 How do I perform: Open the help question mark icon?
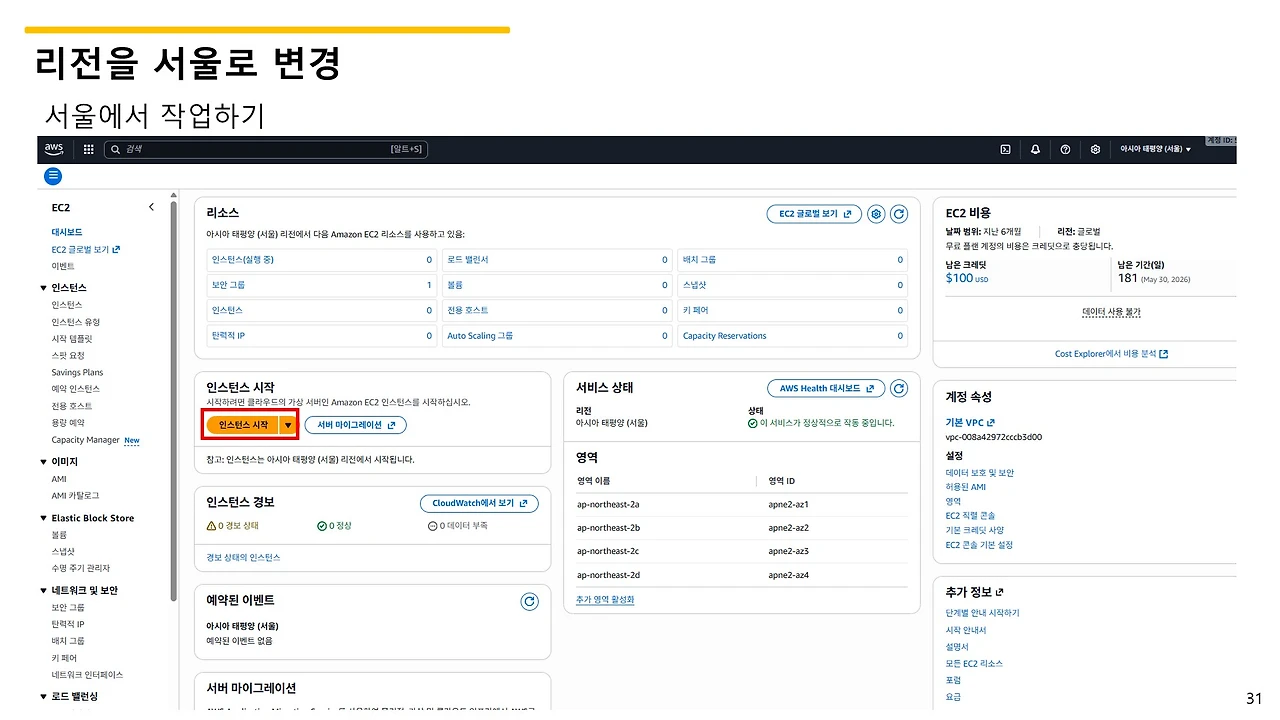[x=1065, y=149]
